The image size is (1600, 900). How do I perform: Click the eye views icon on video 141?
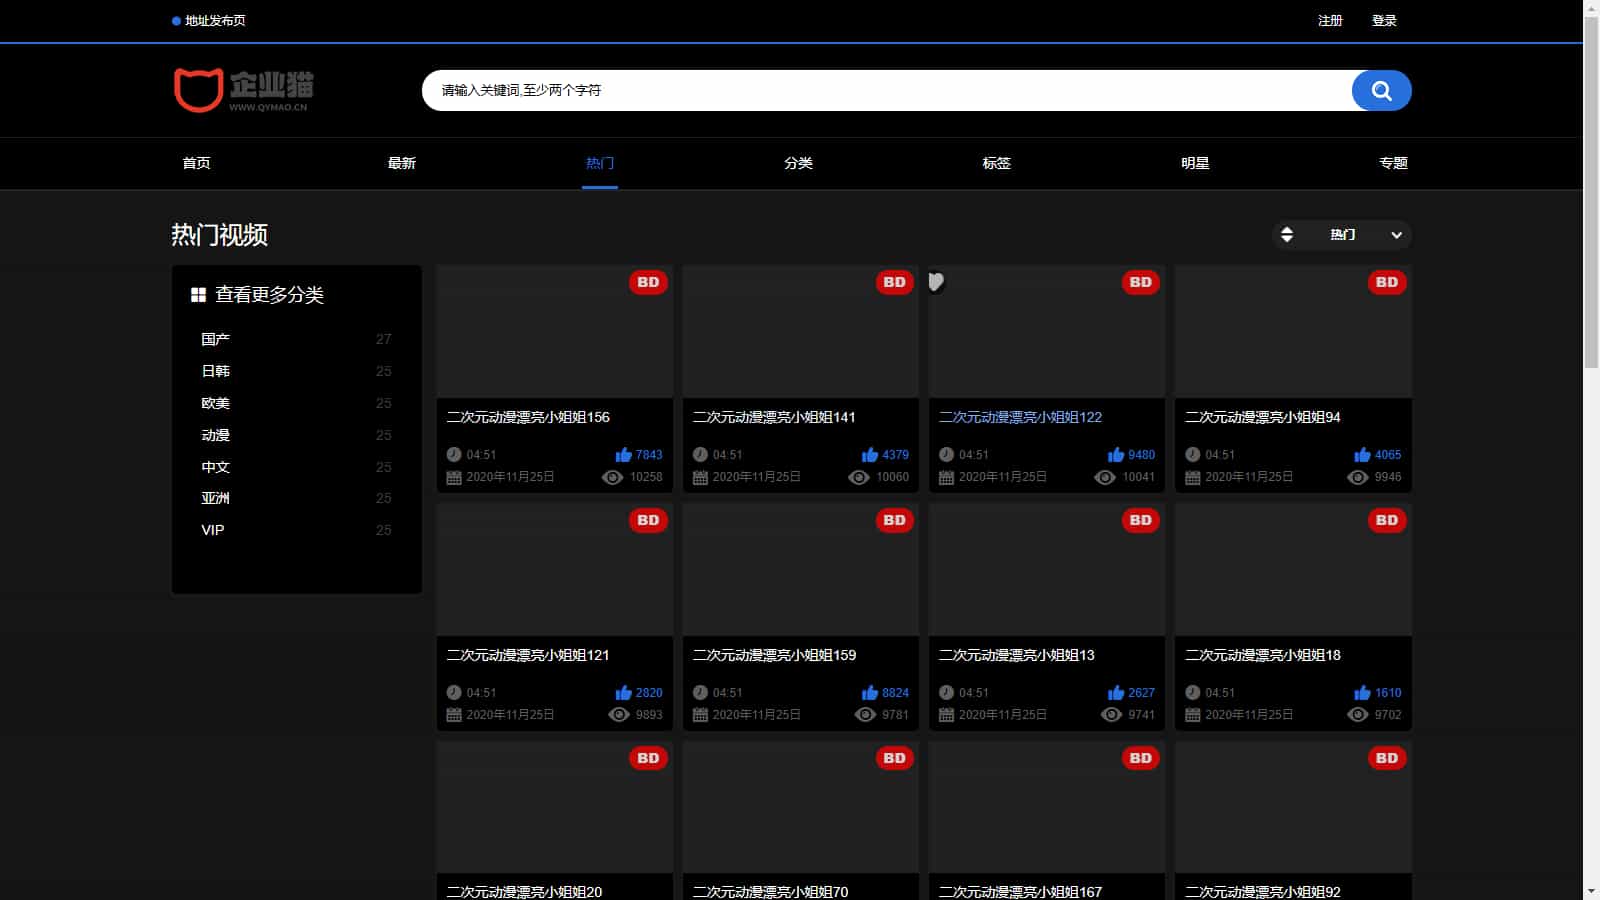click(x=859, y=477)
